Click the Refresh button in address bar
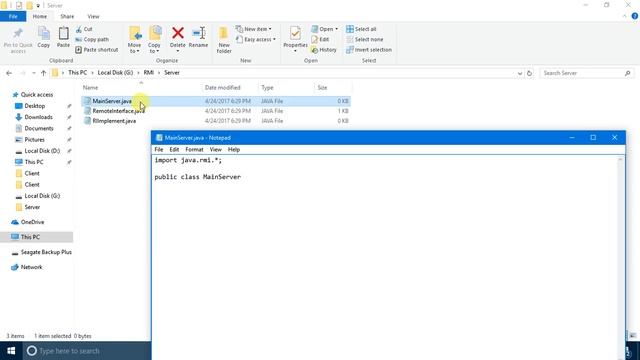The width and height of the screenshot is (640, 360). coord(529,73)
